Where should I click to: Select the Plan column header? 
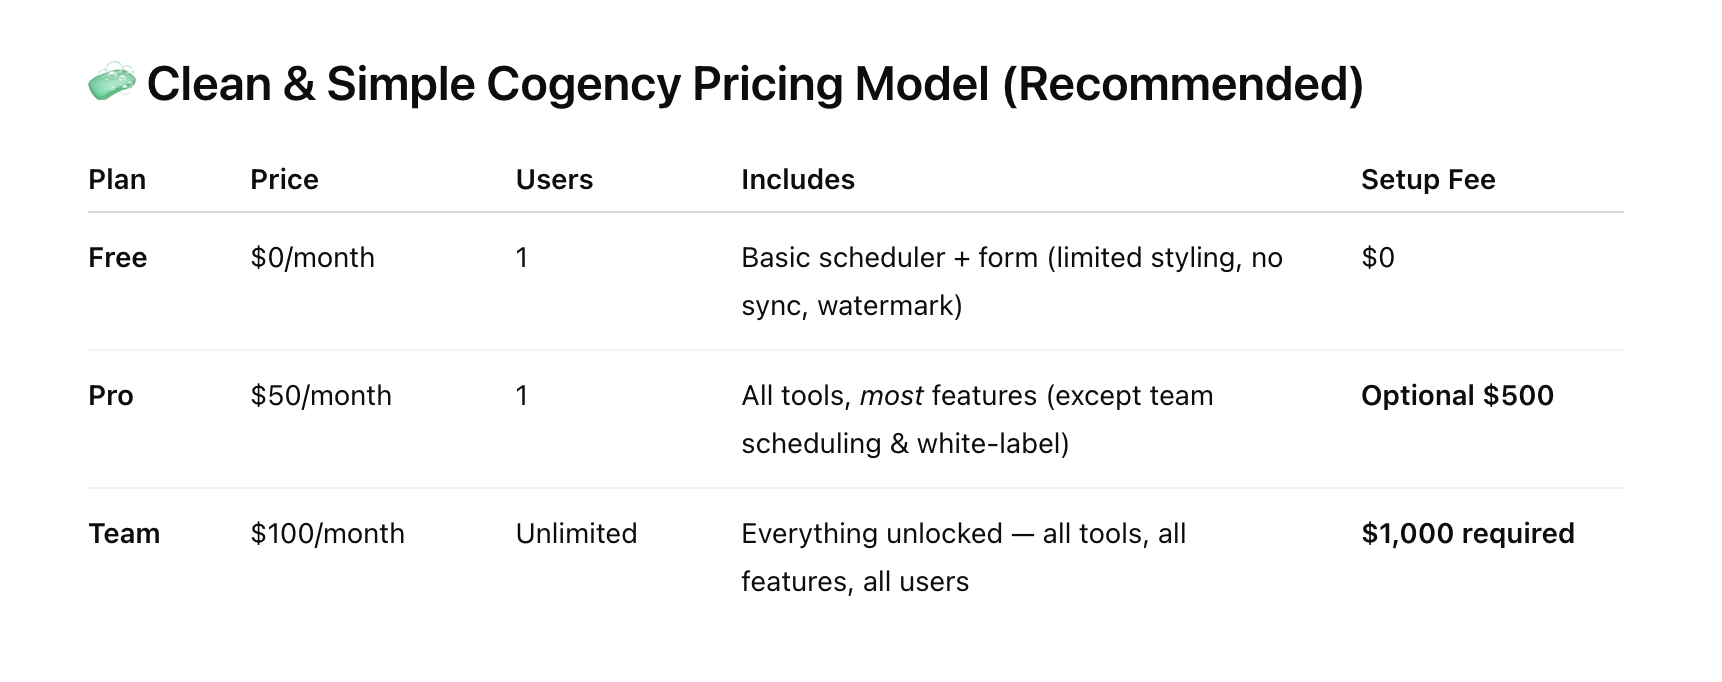[117, 180]
